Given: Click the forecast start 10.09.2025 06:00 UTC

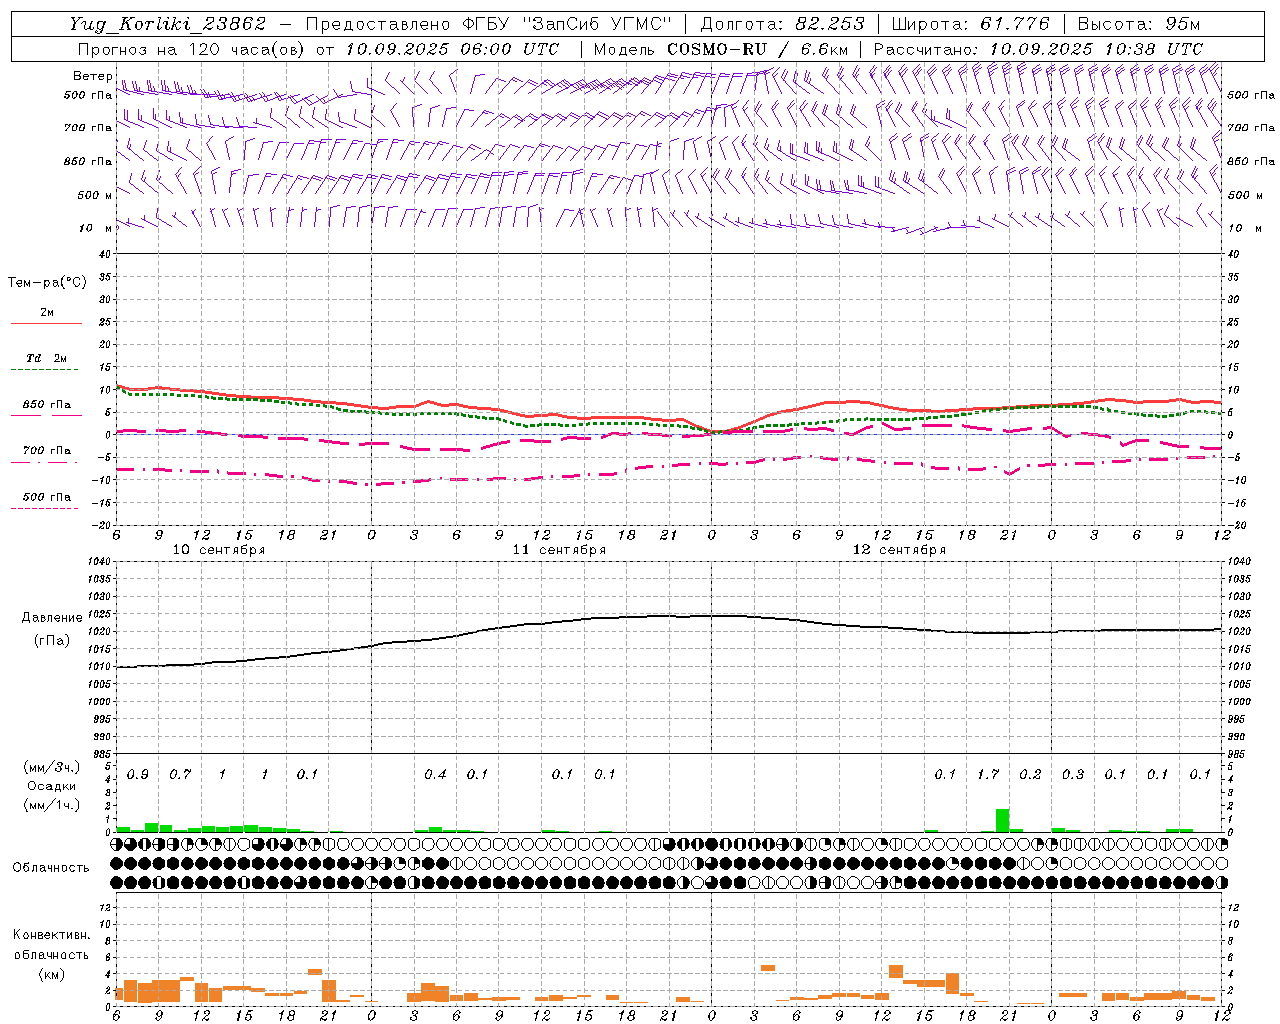Looking at the screenshot, I should point(452,49).
